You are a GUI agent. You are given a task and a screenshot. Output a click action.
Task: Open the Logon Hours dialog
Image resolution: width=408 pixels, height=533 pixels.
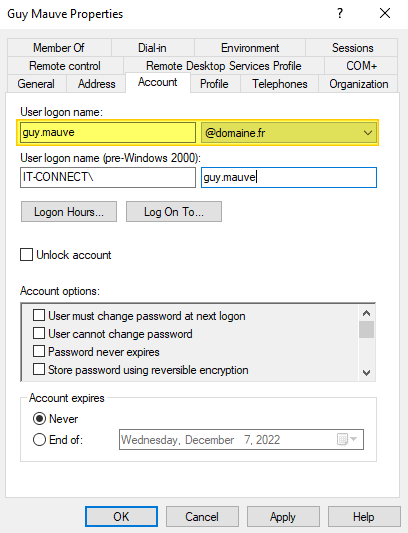tap(69, 211)
